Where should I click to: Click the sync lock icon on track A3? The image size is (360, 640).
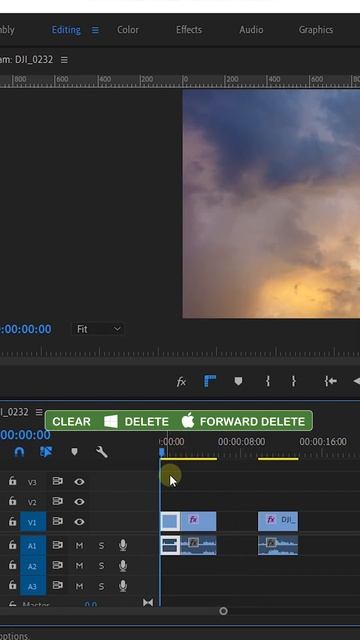(x=58, y=586)
